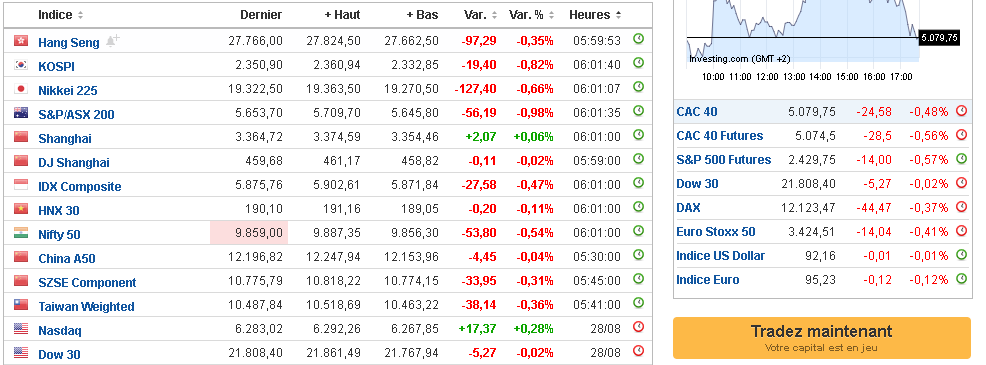Click the India flag next to Nifty 50
The image size is (986, 365).
[x=21, y=233]
